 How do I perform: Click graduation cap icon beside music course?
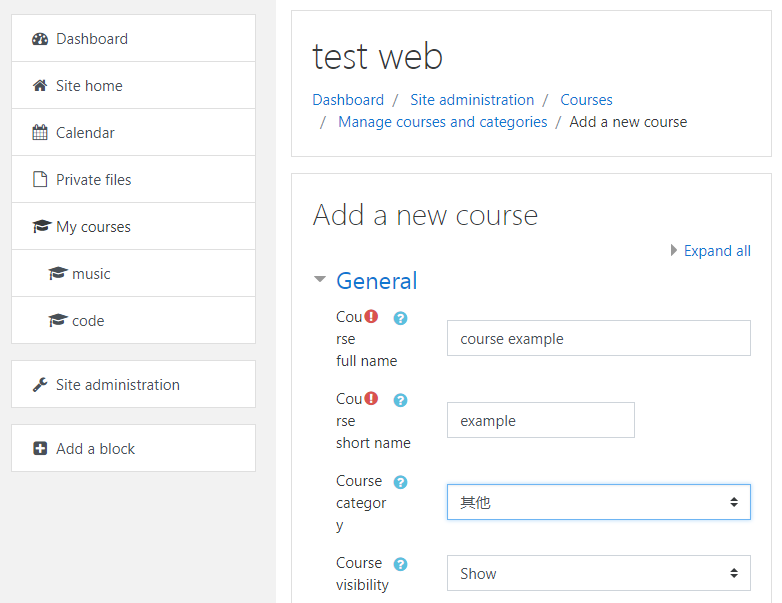click(x=57, y=274)
